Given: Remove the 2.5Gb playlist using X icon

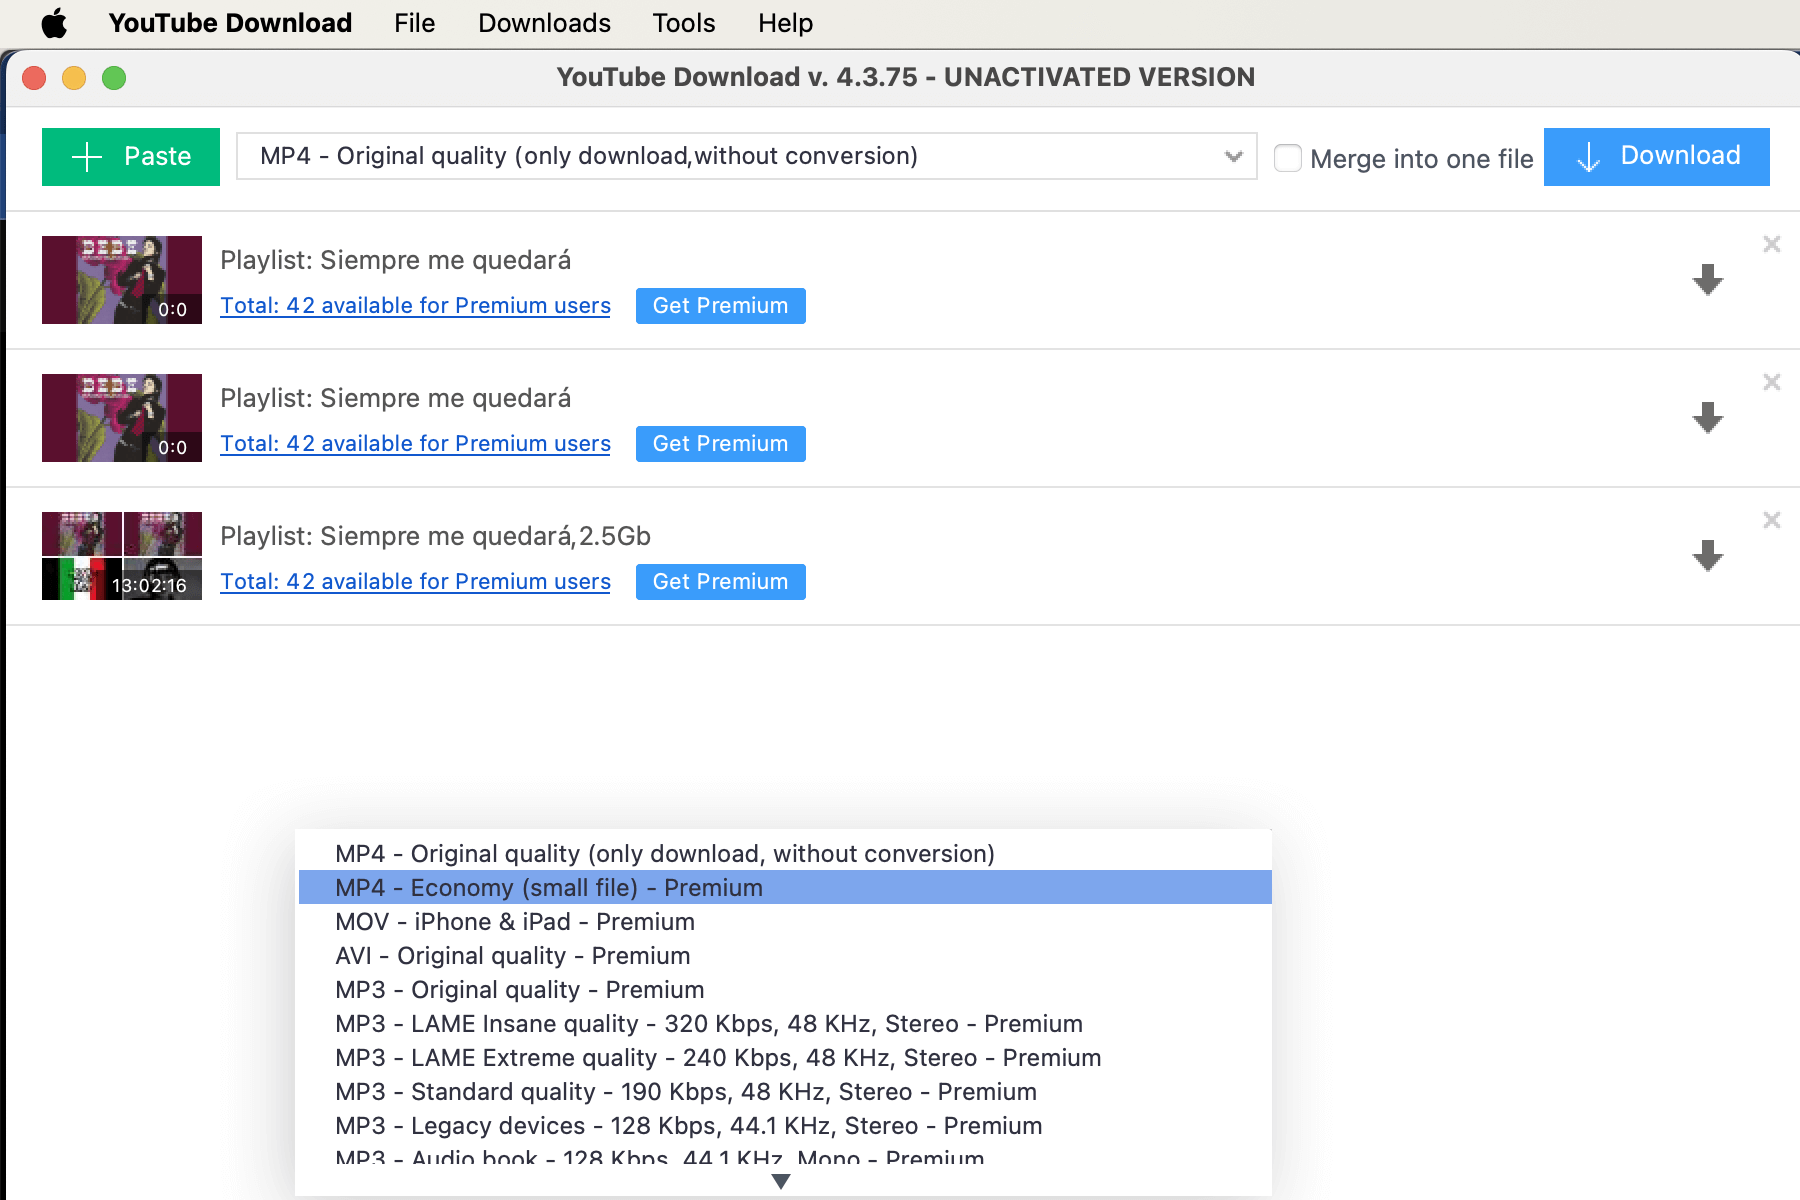Looking at the screenshot, I should 1771,520.
